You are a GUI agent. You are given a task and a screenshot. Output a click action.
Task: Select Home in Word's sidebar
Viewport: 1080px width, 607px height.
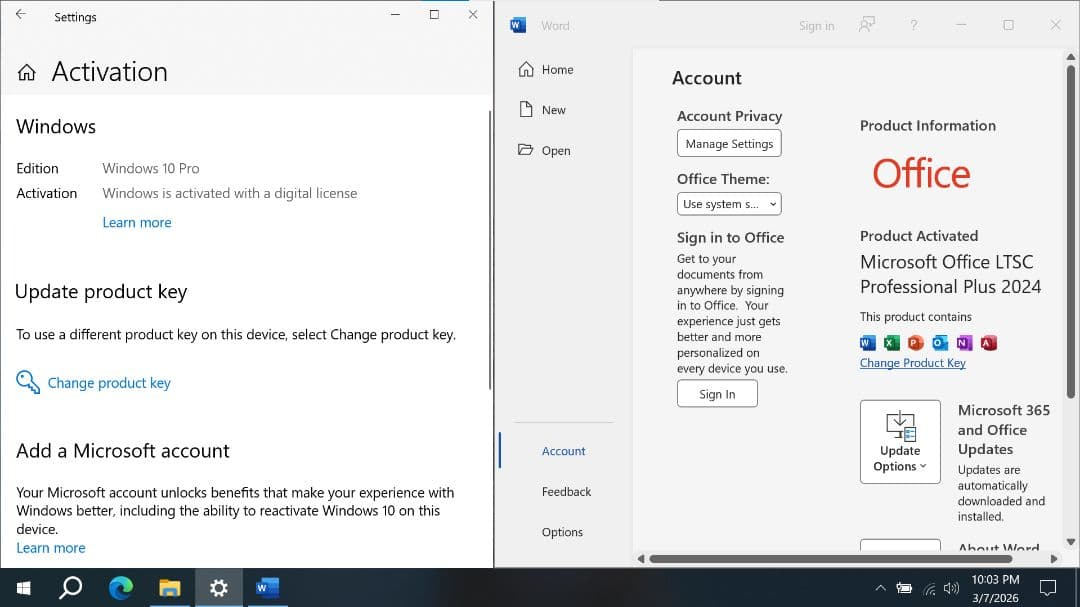click(x=546, y=70)
